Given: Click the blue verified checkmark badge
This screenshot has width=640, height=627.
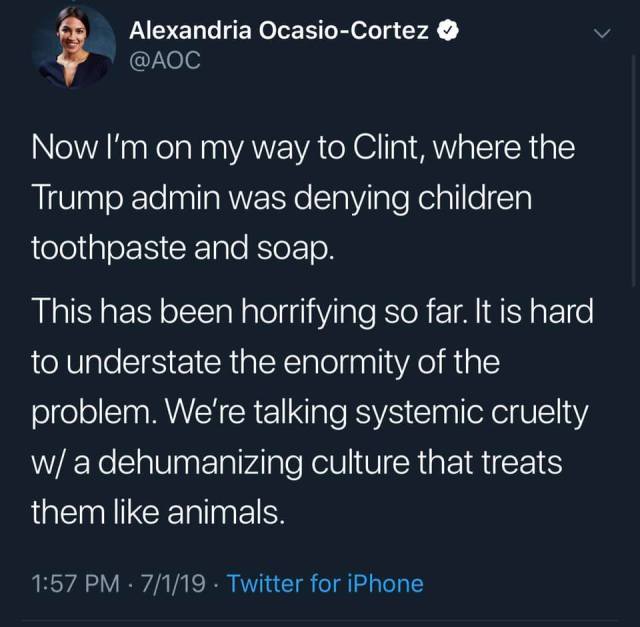Looking at the screenshot, I should coord(448,31).
